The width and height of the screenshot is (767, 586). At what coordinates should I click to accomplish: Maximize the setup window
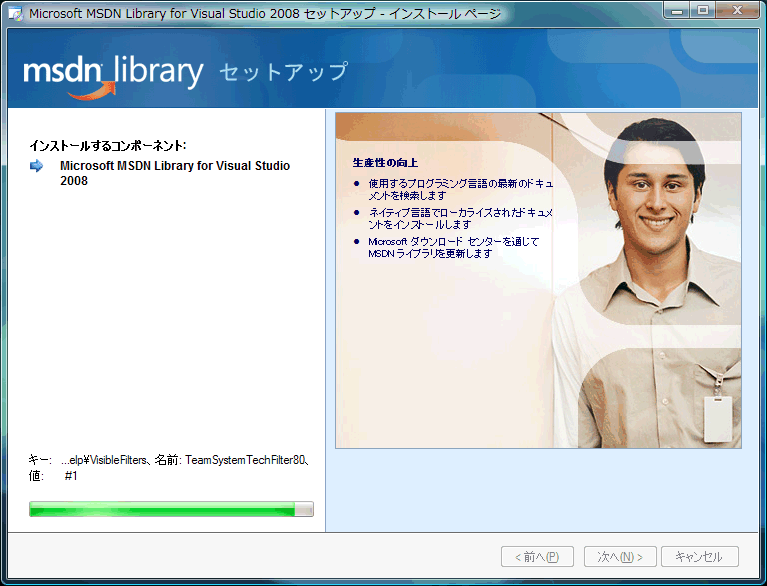[702, 10]
